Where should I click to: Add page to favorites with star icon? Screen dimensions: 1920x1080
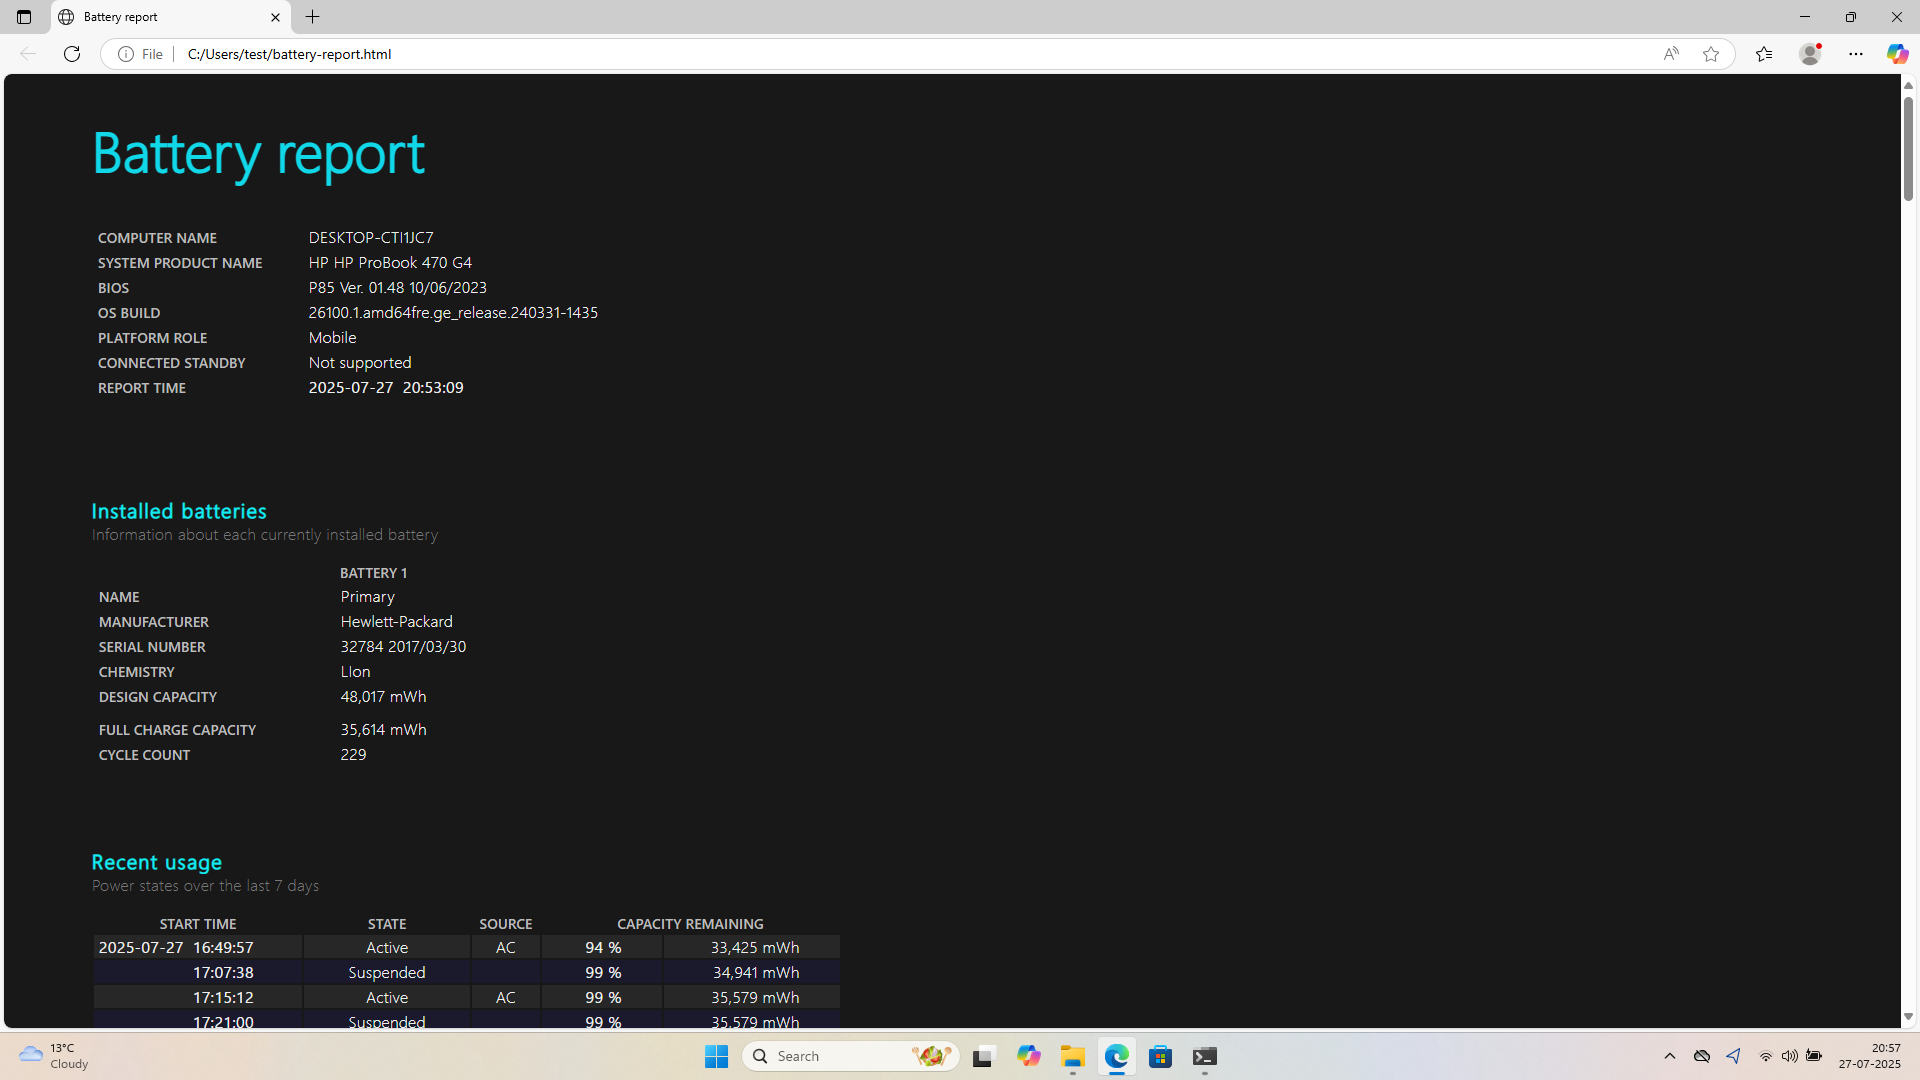tap(1711, 54)
